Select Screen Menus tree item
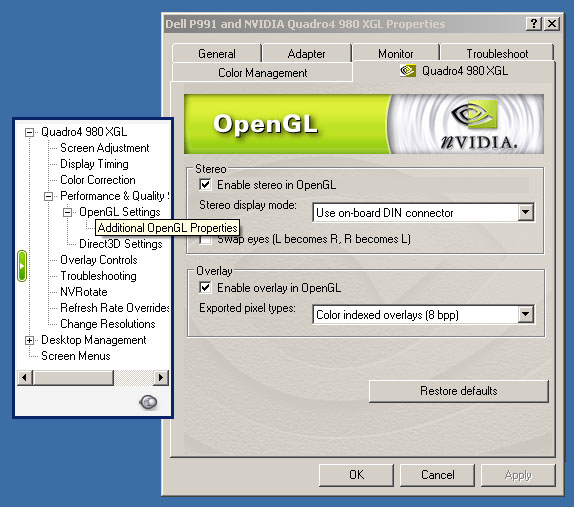Screen dimensions: 574x507 75,356
